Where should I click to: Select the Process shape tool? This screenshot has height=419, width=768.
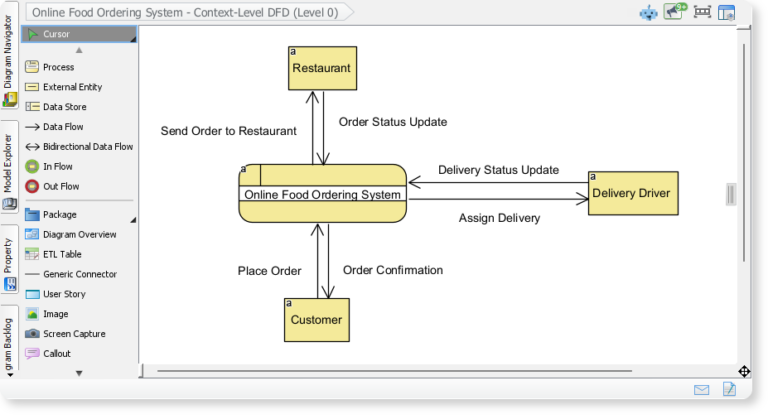[58, 67]
